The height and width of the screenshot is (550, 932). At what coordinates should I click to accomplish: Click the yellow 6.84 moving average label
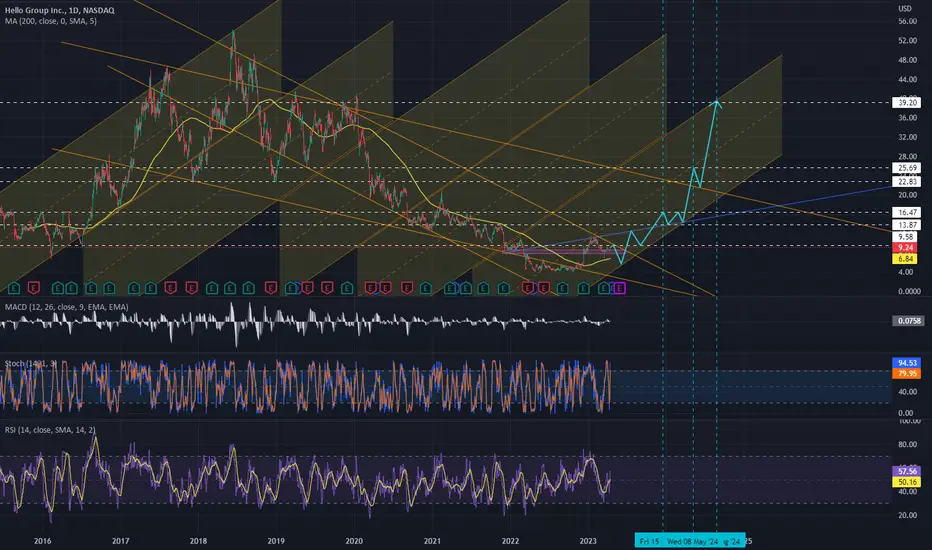tap(905, 259)
